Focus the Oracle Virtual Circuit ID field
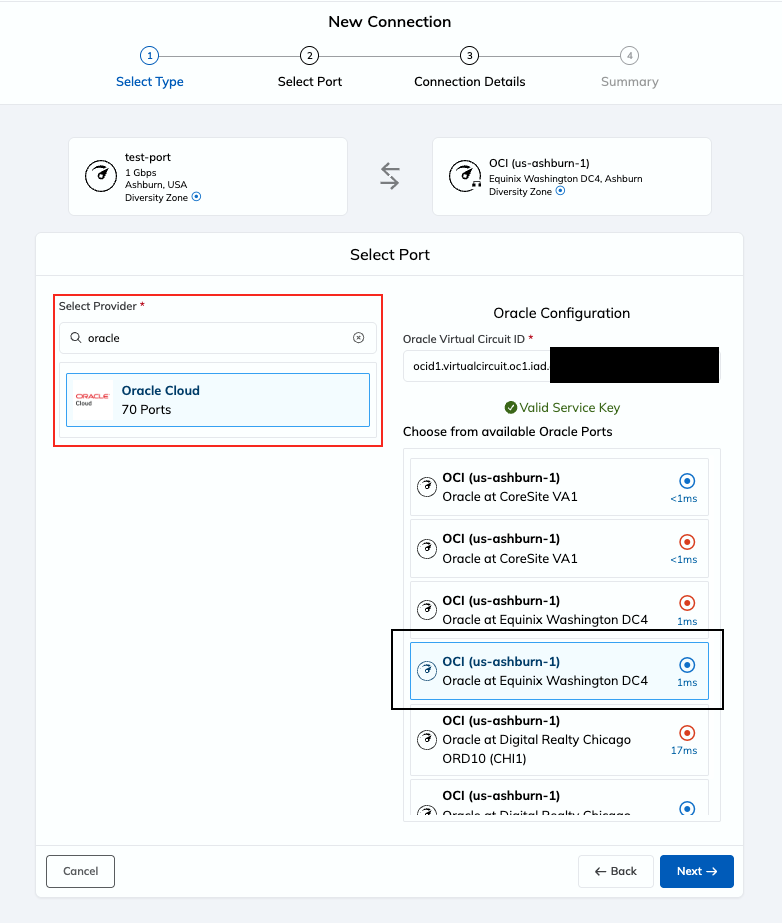Viewport: 782px width, 923px height. 561,366
